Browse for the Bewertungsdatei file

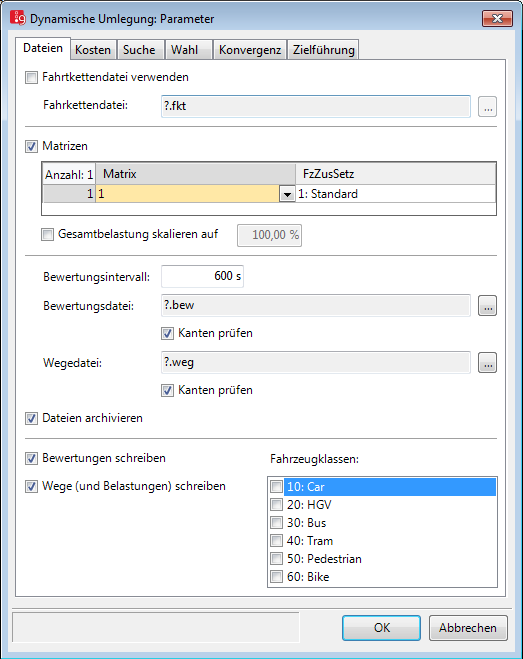click(x=487, y=306)
